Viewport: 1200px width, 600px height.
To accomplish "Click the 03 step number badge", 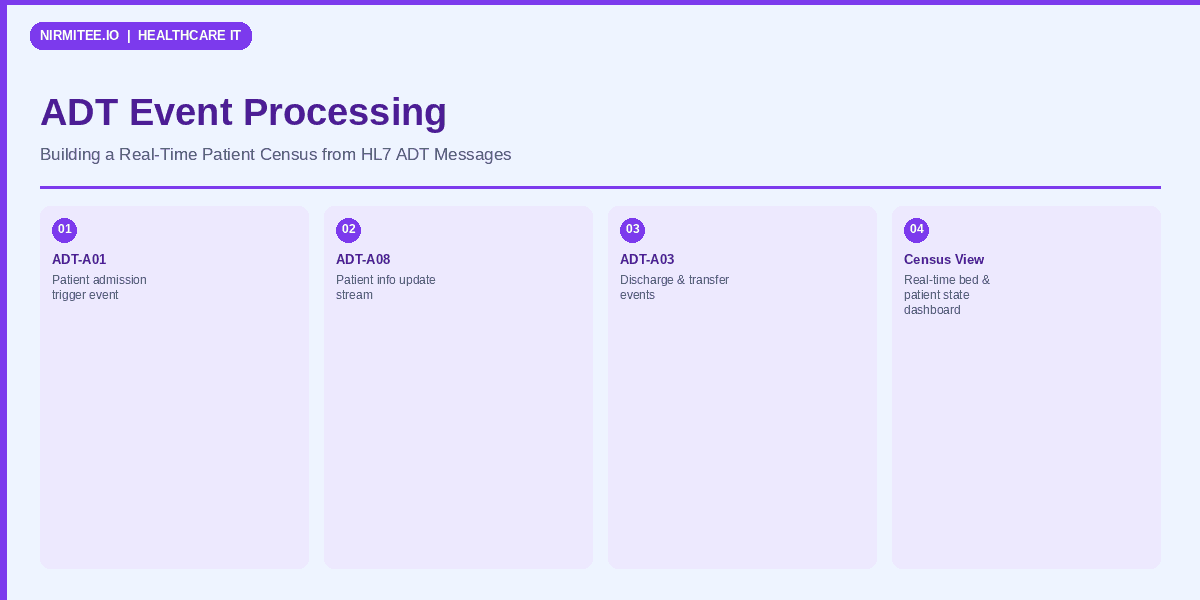I will point(633,230).
